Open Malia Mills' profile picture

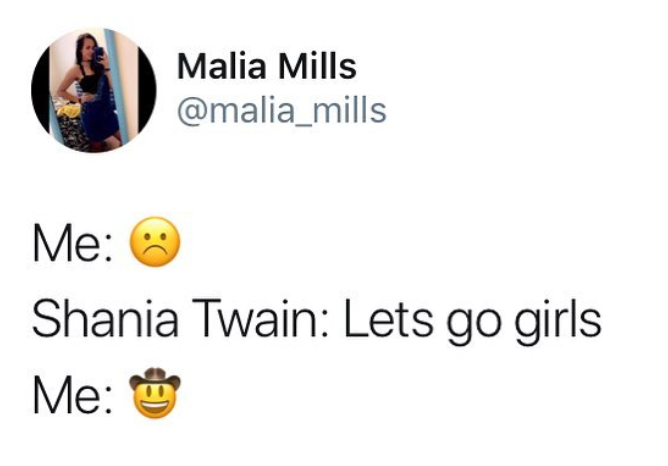click(x=93, y=91)
